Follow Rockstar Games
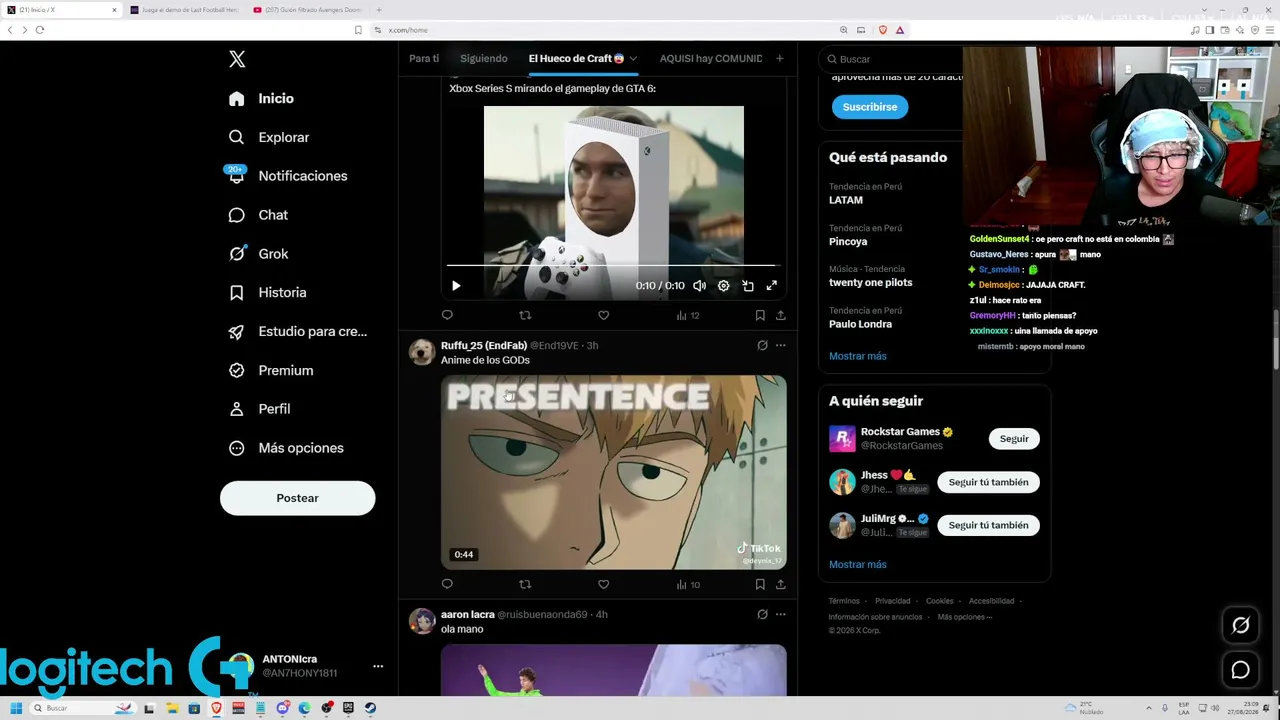 [1014, 439]
